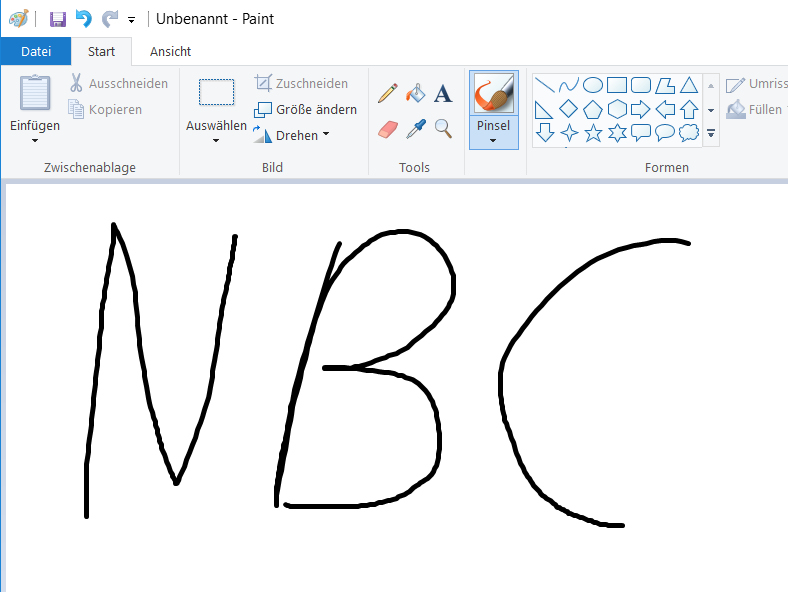This screenshot has height=592, width=788.
Task: Undo the last action
Action: tap(83, 19)
